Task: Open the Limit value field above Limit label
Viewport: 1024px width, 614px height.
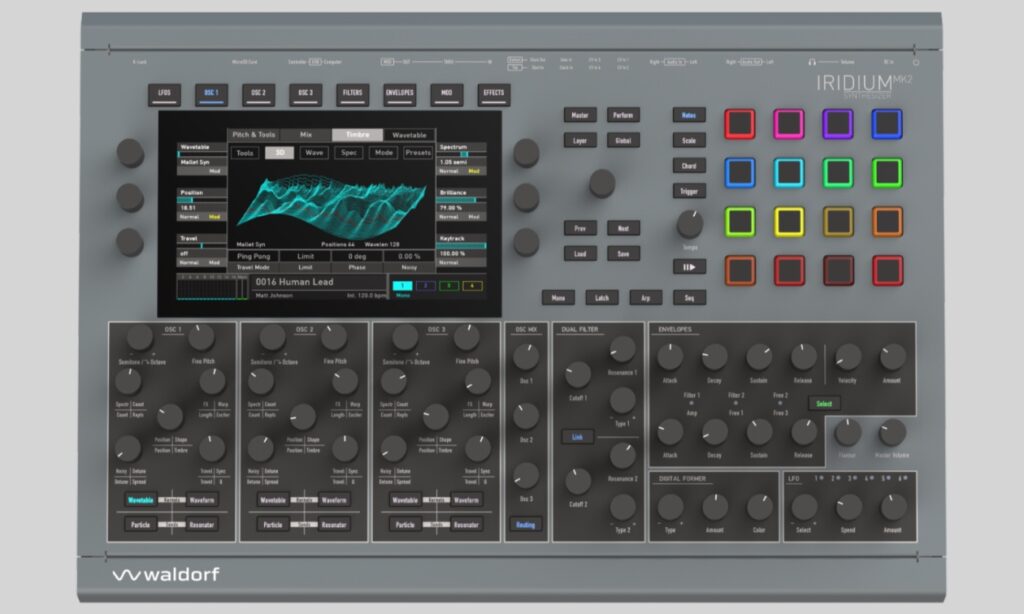Action: click(306, 256)
